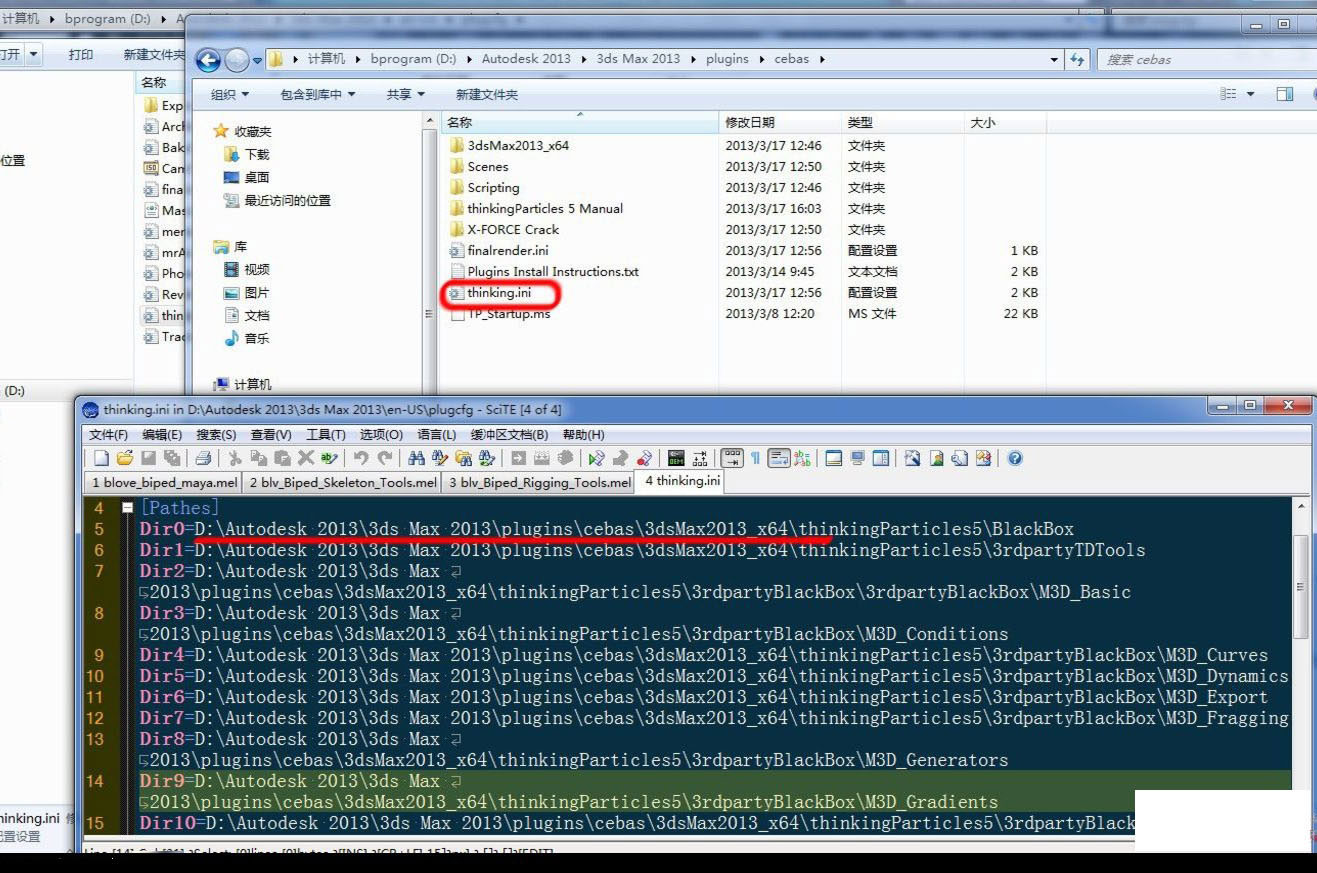Open the recent pages dropdown next to forward
Viewport: 1317px width, 873px height.
pos(258,60)
